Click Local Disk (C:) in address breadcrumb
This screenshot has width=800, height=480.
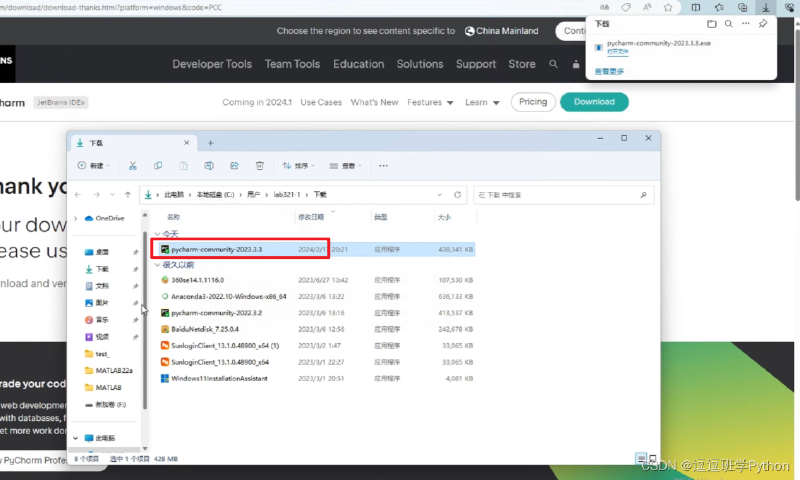[x=215, y=195]
